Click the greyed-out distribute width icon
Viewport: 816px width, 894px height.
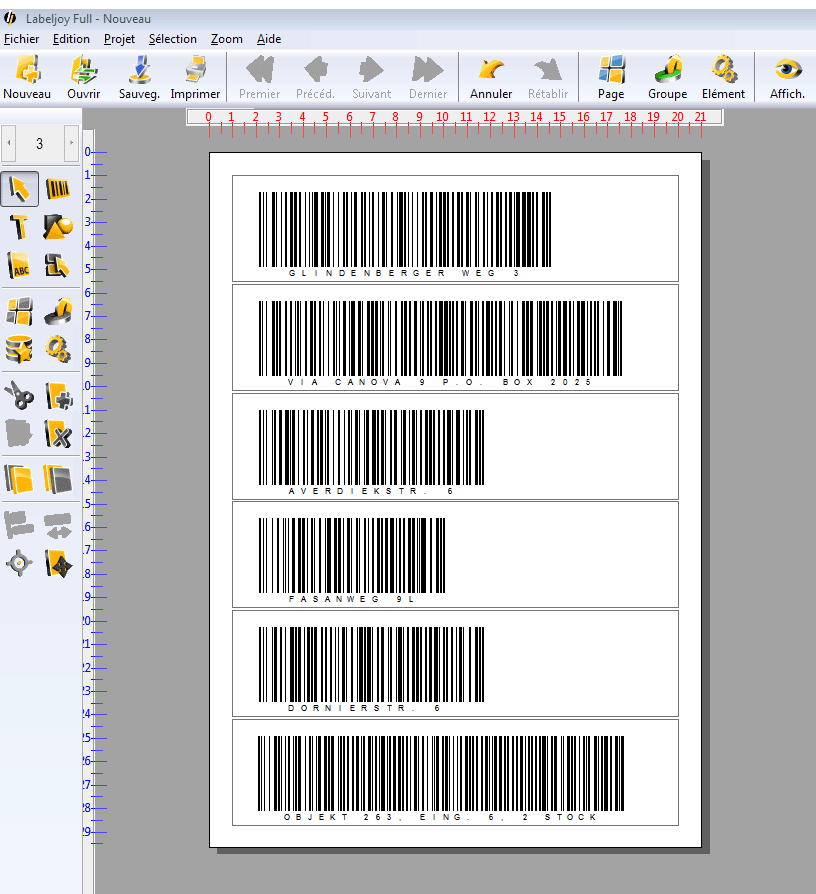58,525
